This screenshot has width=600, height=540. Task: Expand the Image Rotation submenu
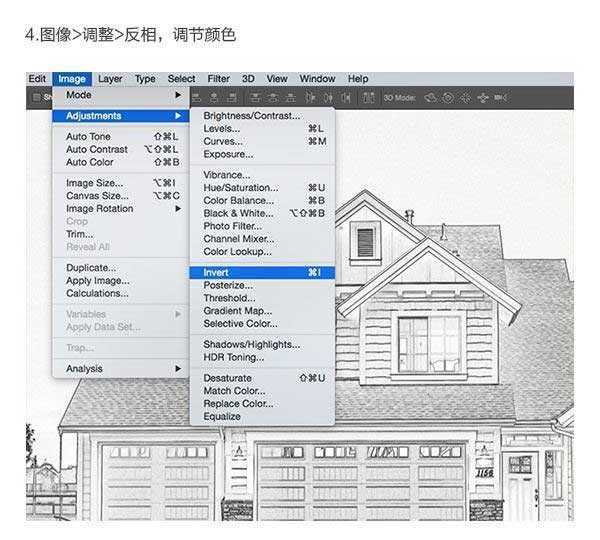(x=121, y=209)
